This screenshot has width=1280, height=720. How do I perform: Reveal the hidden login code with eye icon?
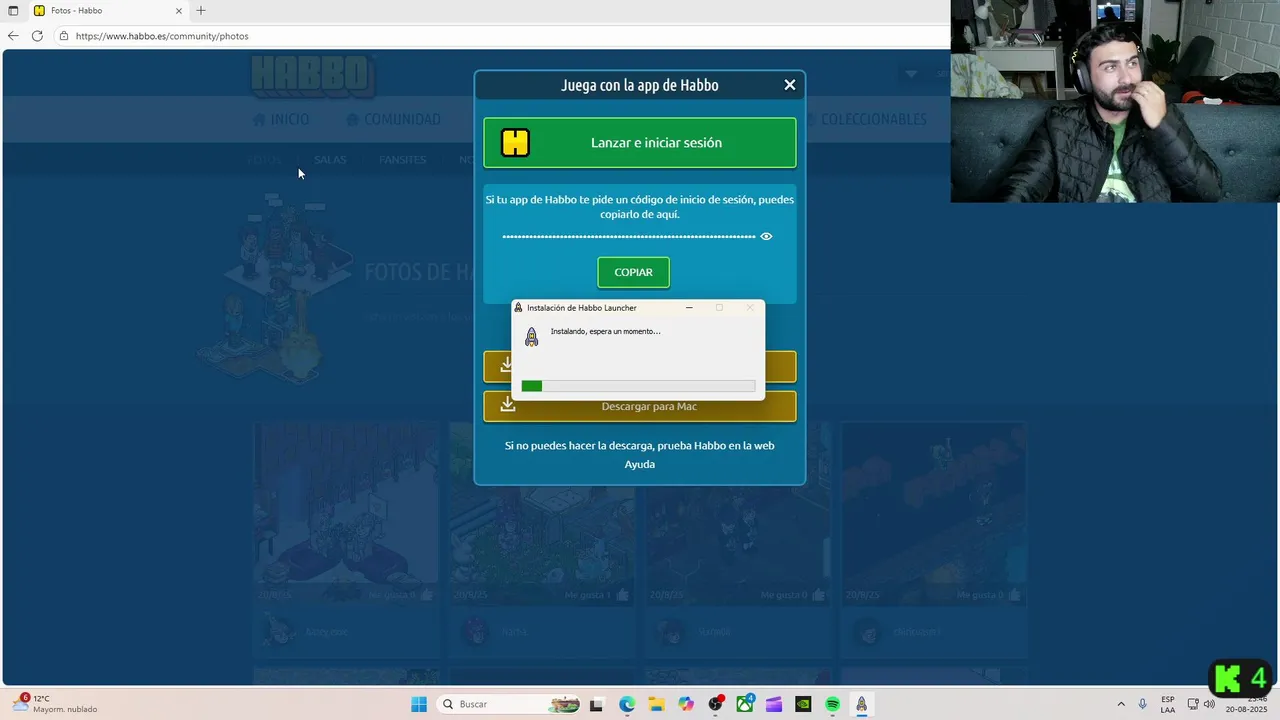[x=766, y=237]
